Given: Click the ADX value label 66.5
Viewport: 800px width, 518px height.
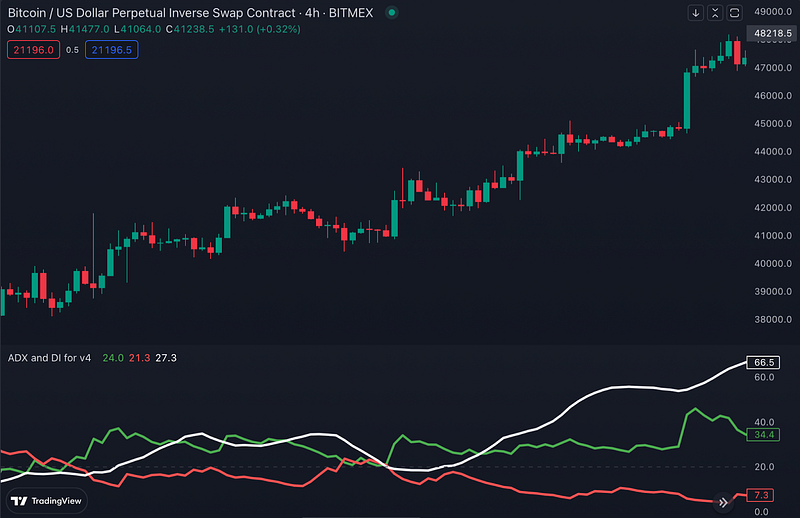Looking at the screenshot, I should 764,362.
